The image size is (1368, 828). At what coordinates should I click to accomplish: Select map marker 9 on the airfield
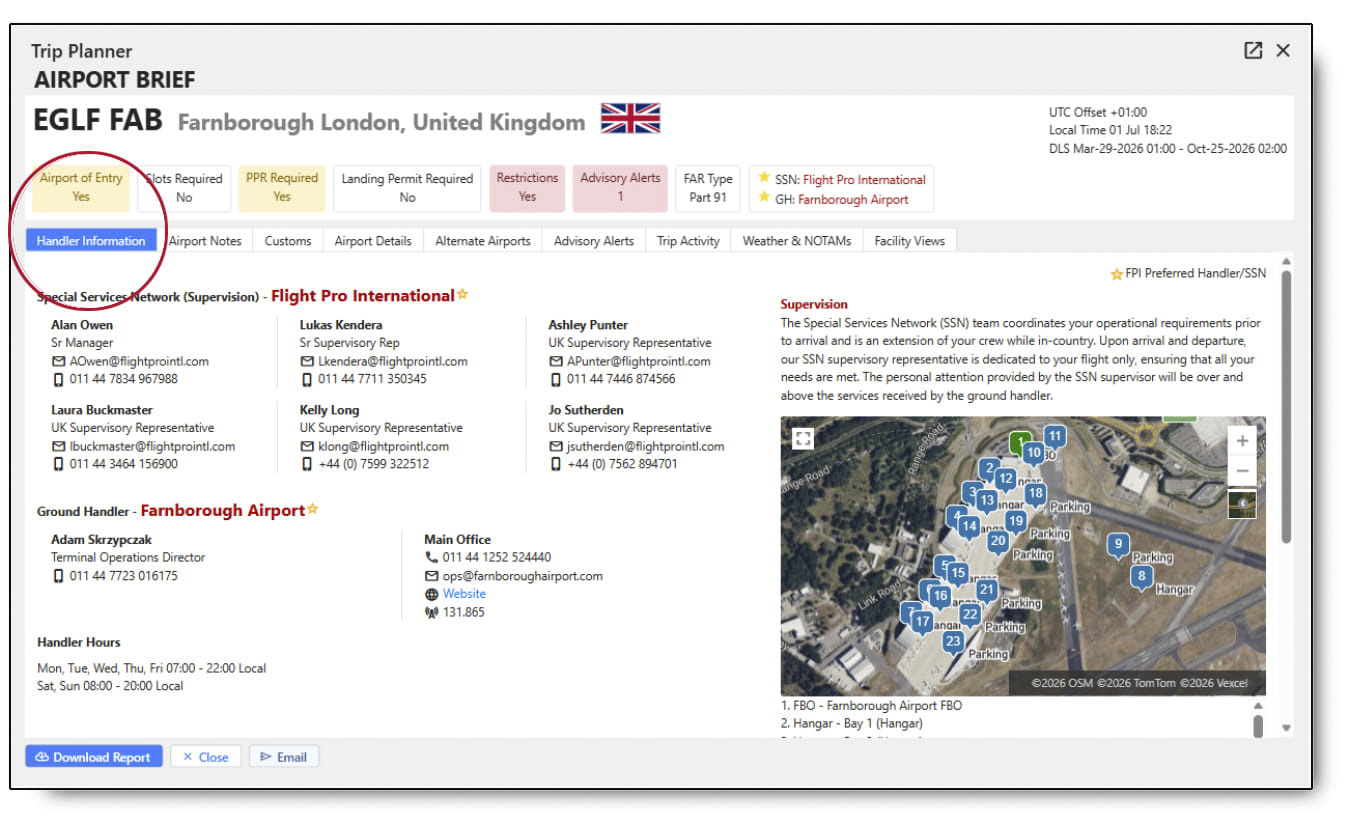[1118, 545]
